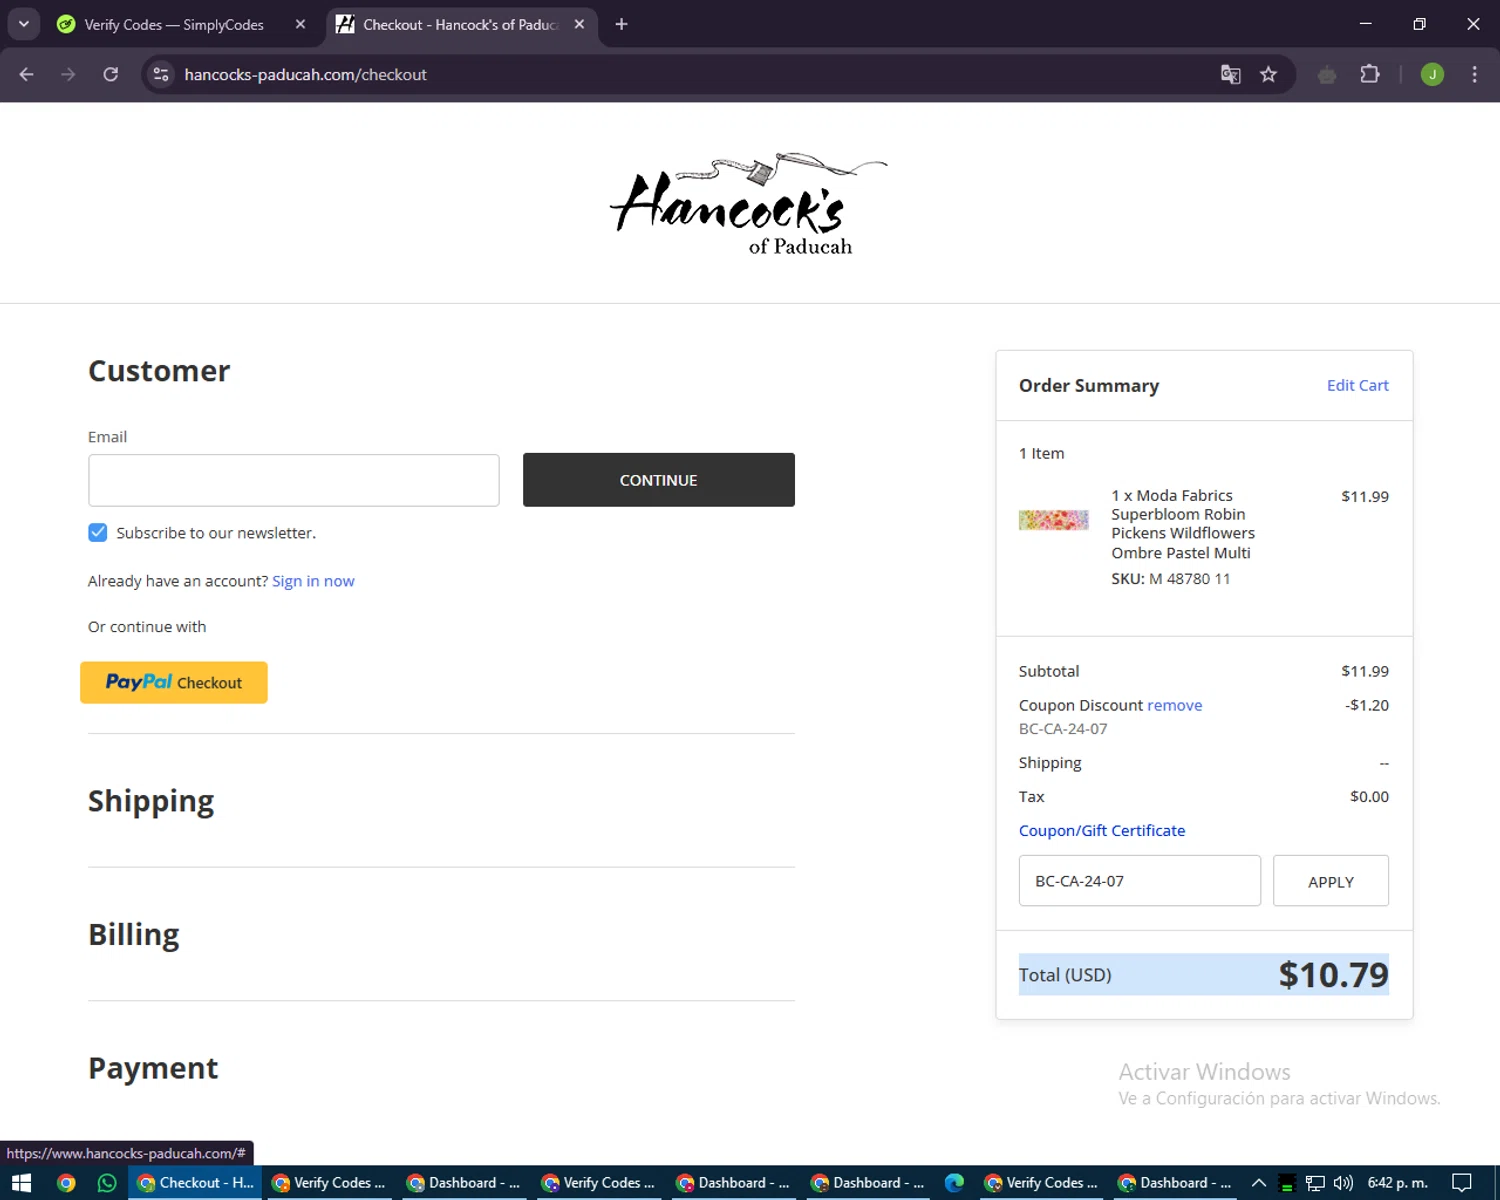Click the 1 Item count text
Viewport: 1500px width, 1200px height.
click(x=1041, y=453)
